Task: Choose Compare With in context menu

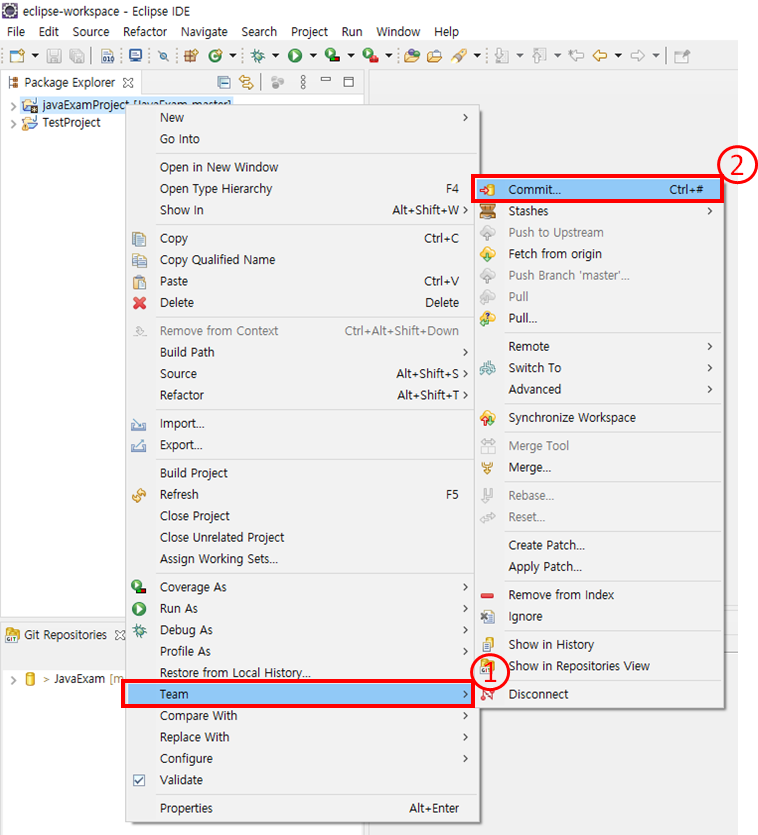Action: click(x=303, y=716)
